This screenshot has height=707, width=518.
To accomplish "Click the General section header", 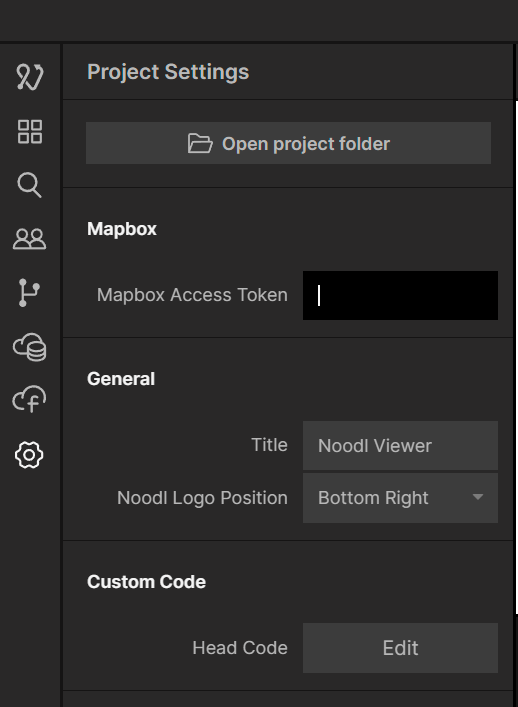I will click(x=121, y=379).
